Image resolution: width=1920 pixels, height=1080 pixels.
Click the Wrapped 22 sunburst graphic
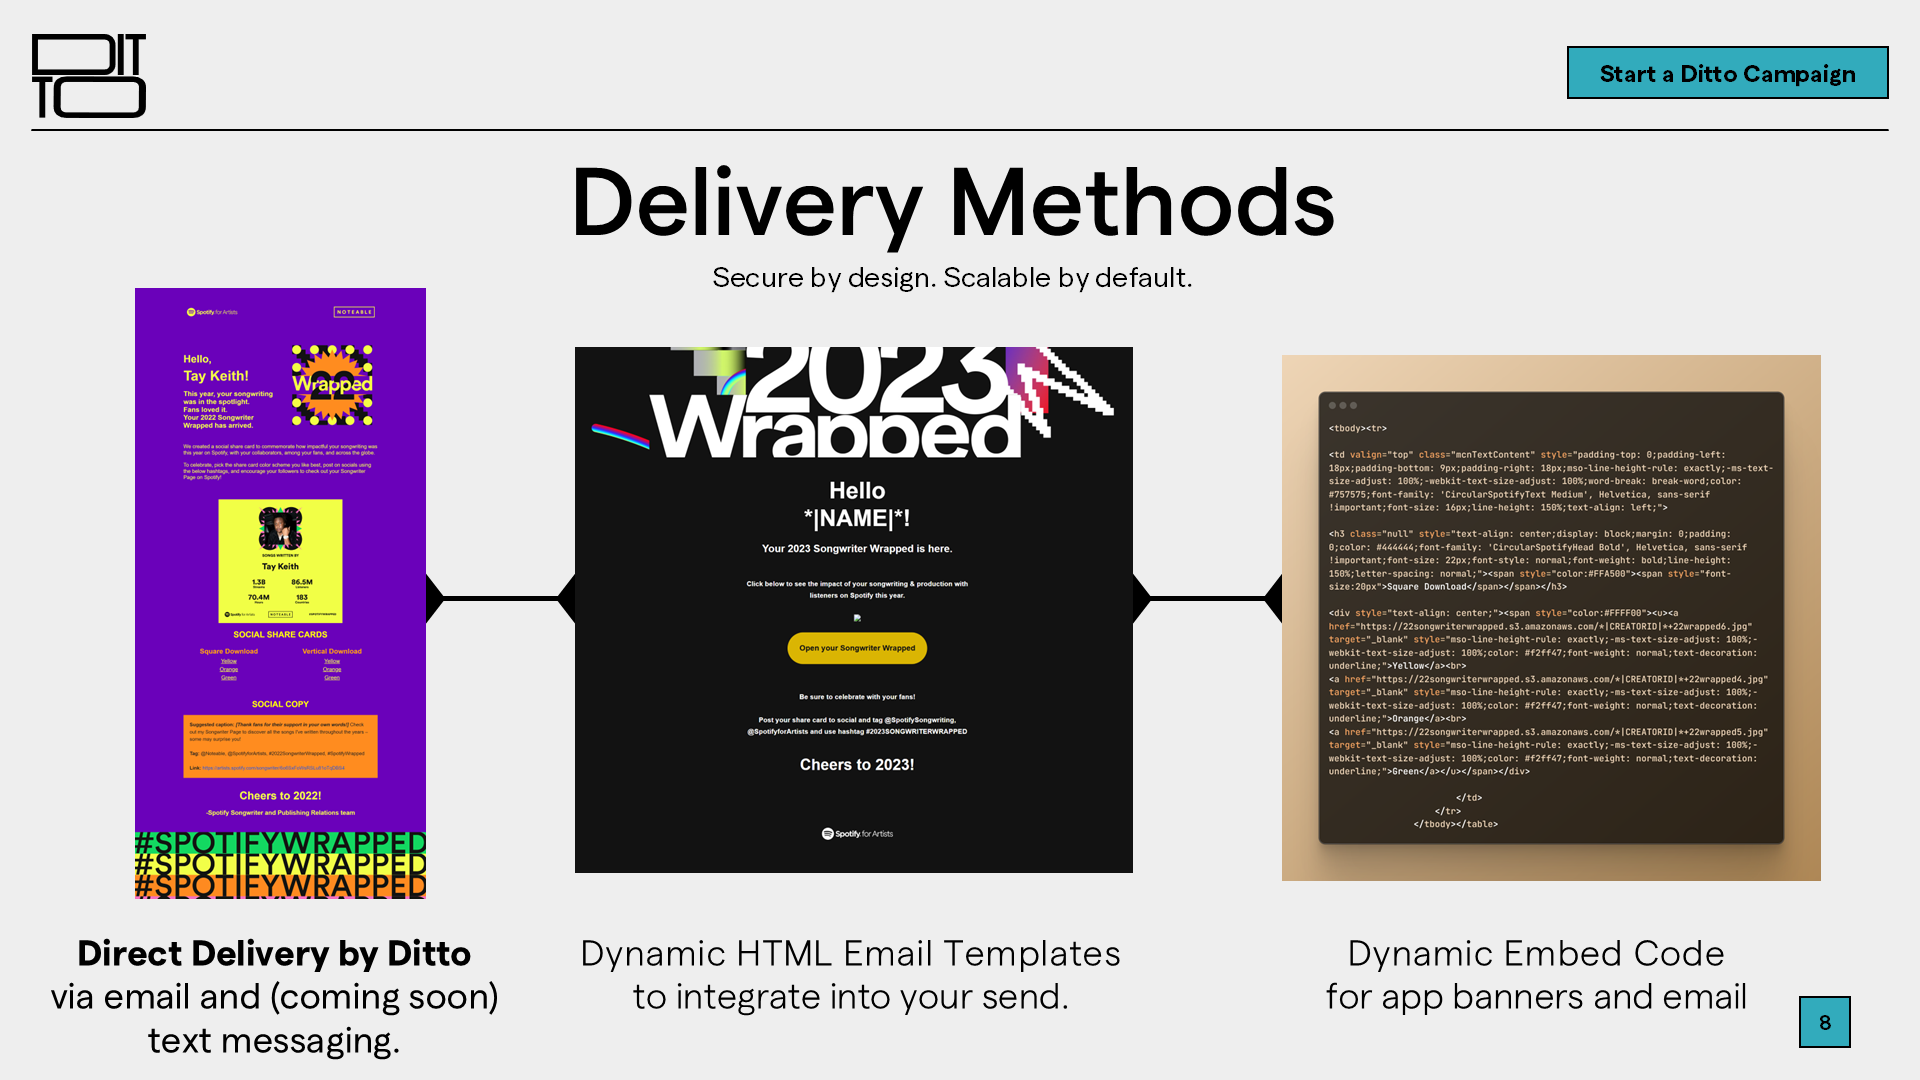332,386
